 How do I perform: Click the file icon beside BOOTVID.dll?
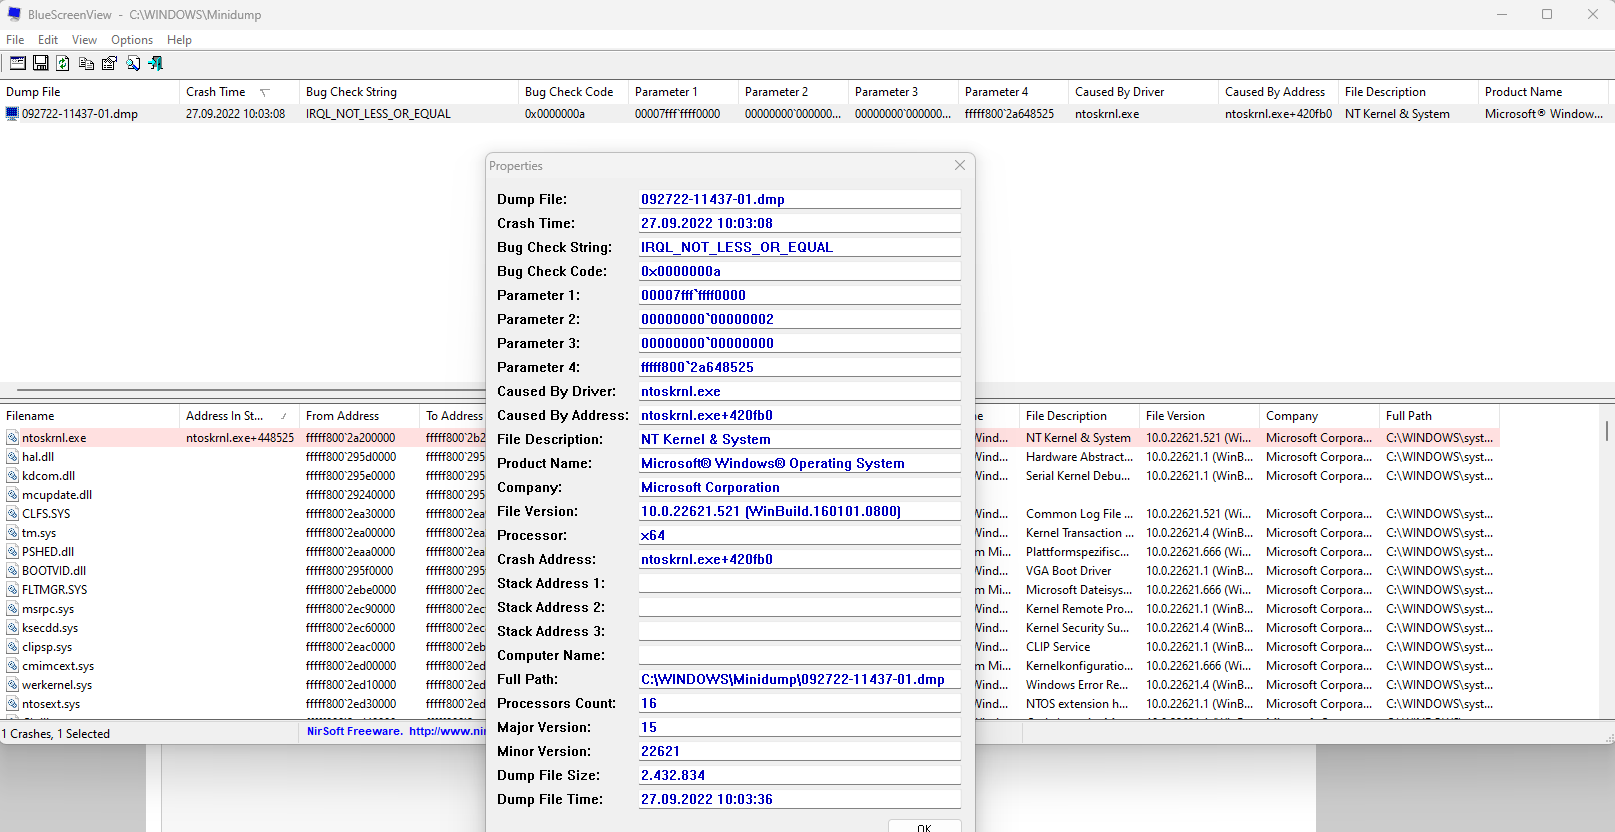coord(12,571)
